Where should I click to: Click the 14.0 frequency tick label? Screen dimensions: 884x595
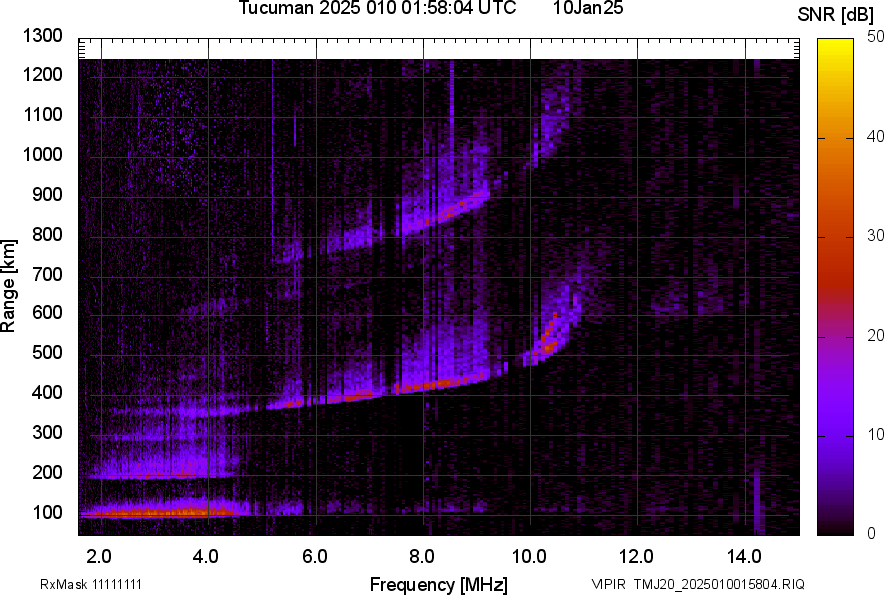[x=743, y=556]
